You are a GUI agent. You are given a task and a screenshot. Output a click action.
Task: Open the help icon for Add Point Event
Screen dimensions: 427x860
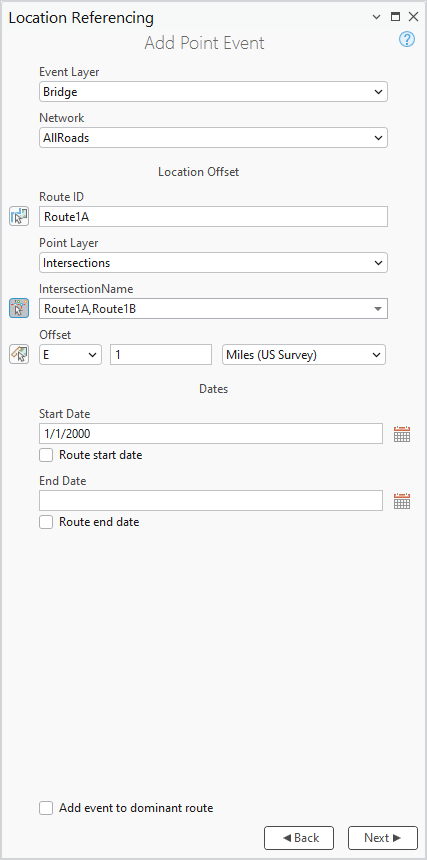407,39
